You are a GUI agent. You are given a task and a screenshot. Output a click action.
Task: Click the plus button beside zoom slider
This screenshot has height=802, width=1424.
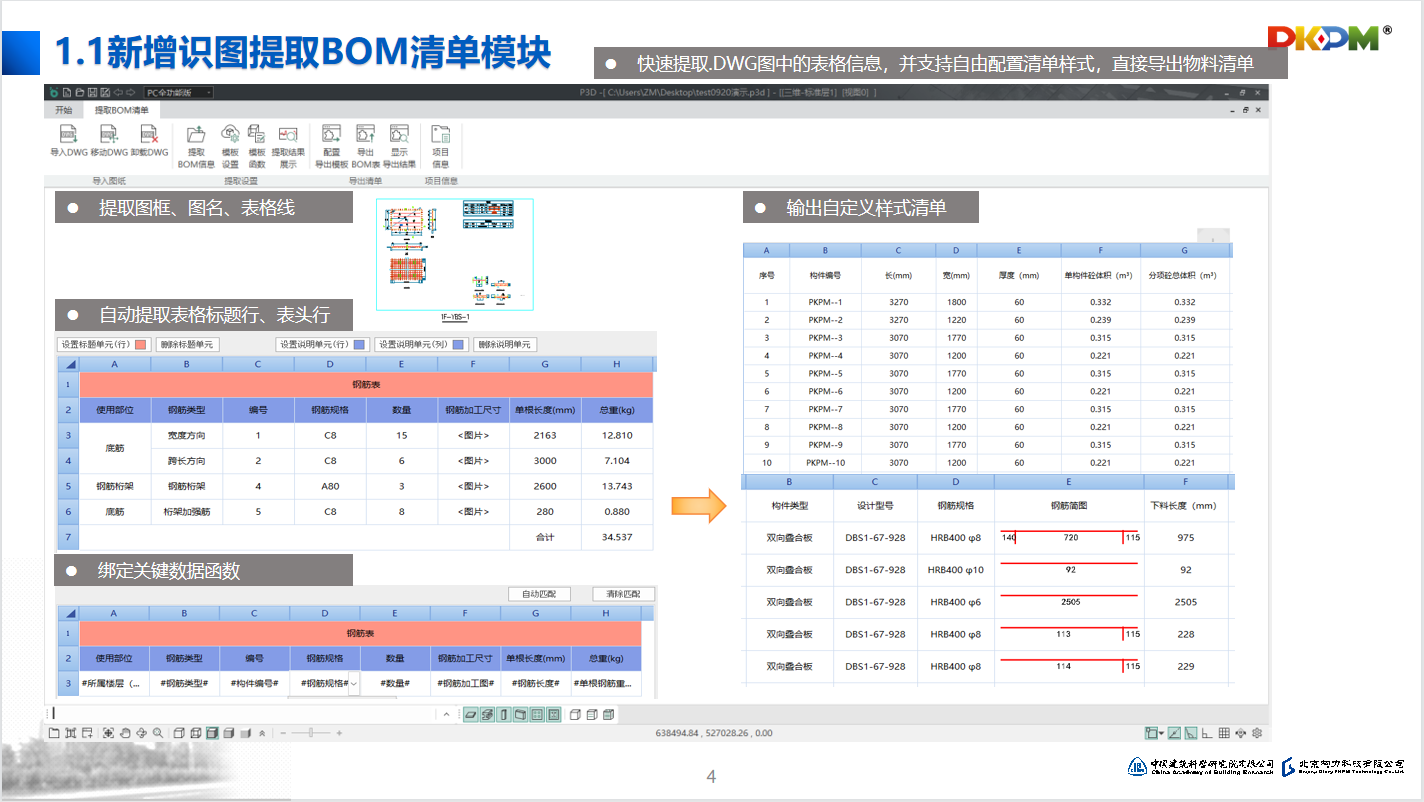point(339,733)
